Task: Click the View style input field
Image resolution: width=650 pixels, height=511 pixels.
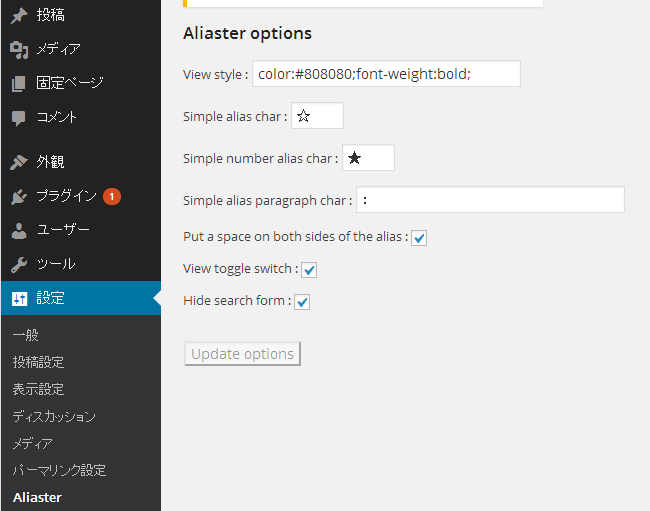Action: coord(386,74)
